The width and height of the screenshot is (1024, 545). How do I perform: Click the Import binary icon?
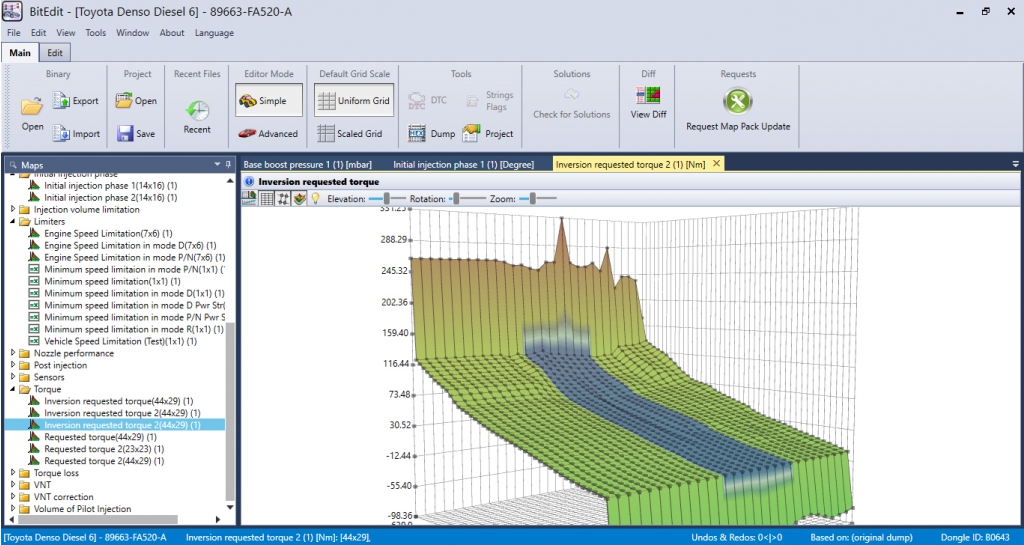coord(61,133)
